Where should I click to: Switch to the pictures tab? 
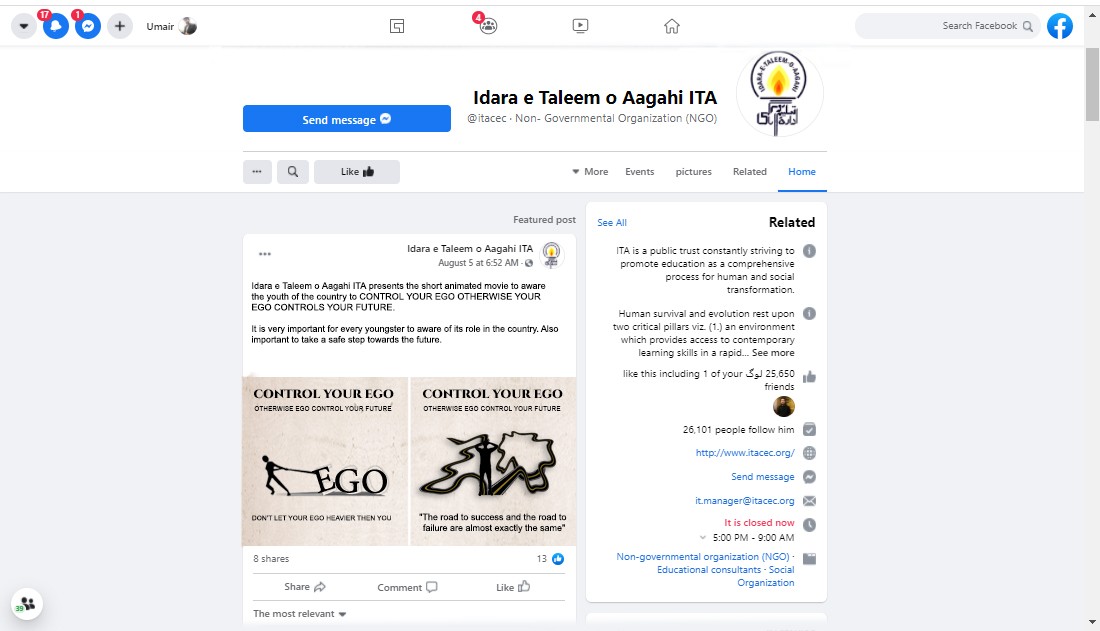click(x=693, y=172)
